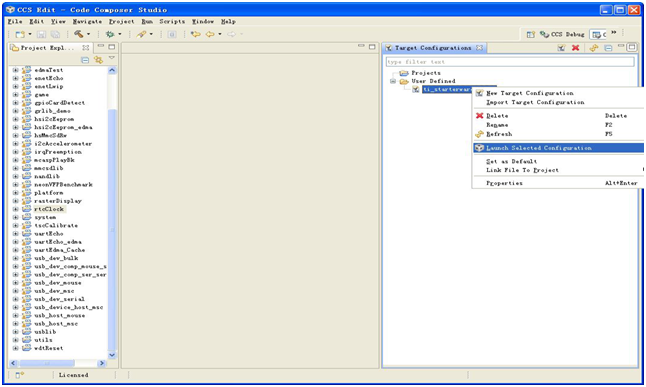Click the red Delete icon in Target Configurations toolbar
Image resolution: width=646 pixels, height=387 pixels.
coord(576,48)
